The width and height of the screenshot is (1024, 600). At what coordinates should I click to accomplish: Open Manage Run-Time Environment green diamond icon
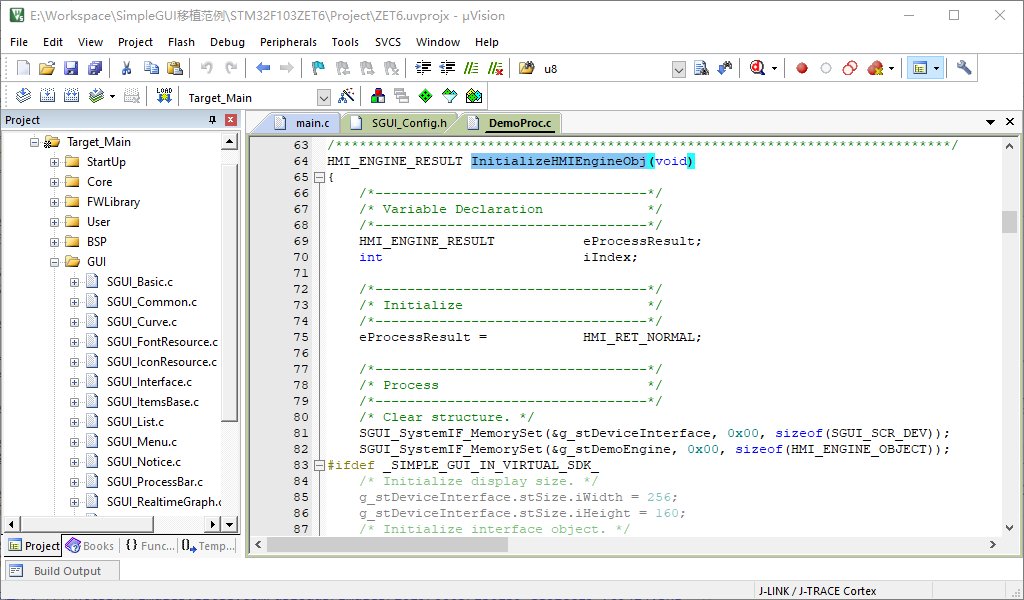coord(425,97)
